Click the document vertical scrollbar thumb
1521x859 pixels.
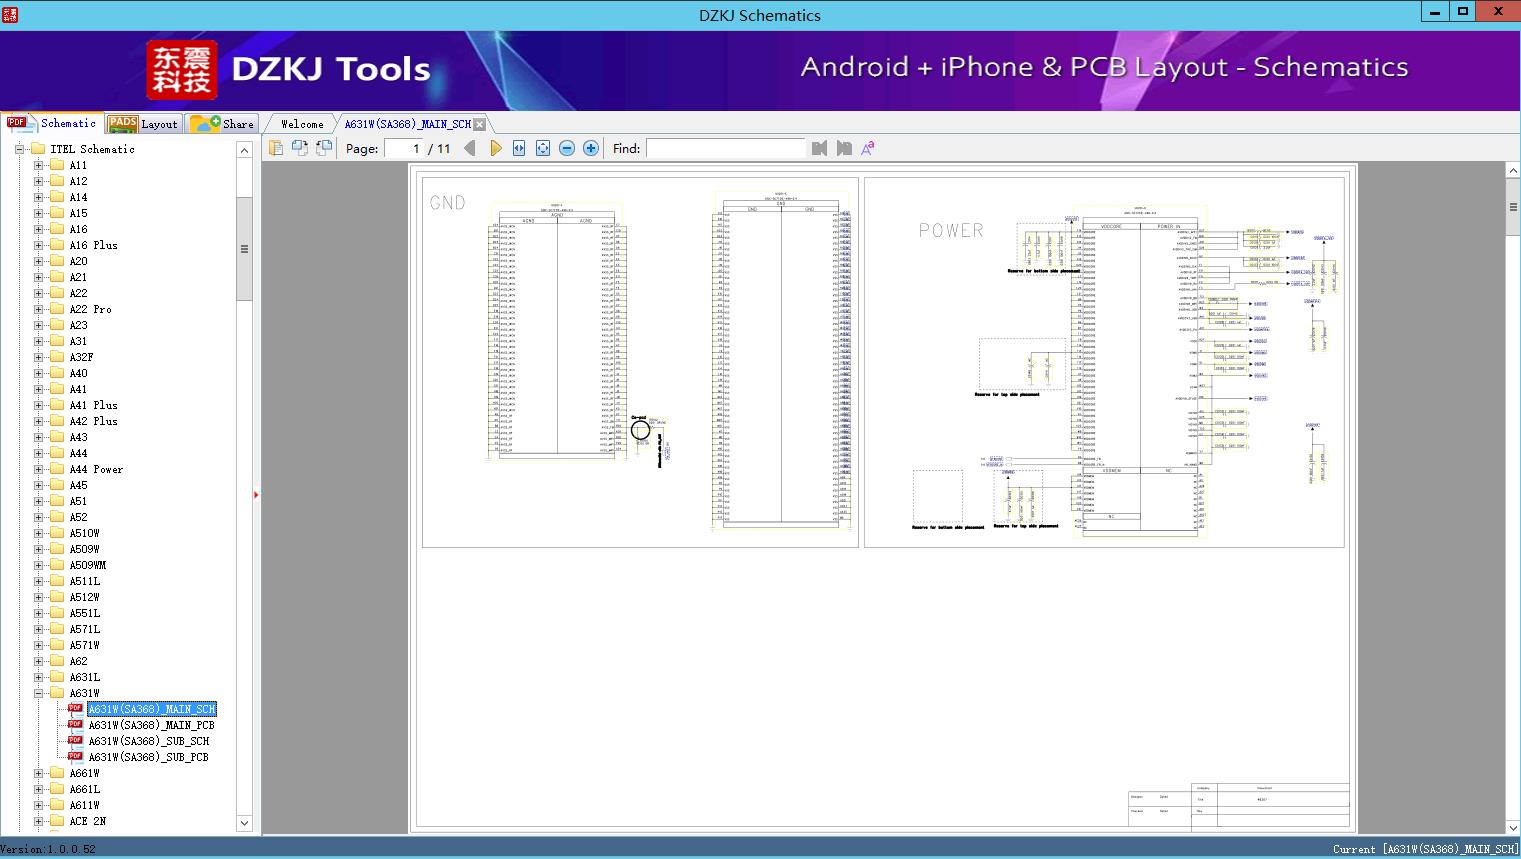tap(1513, 208)
